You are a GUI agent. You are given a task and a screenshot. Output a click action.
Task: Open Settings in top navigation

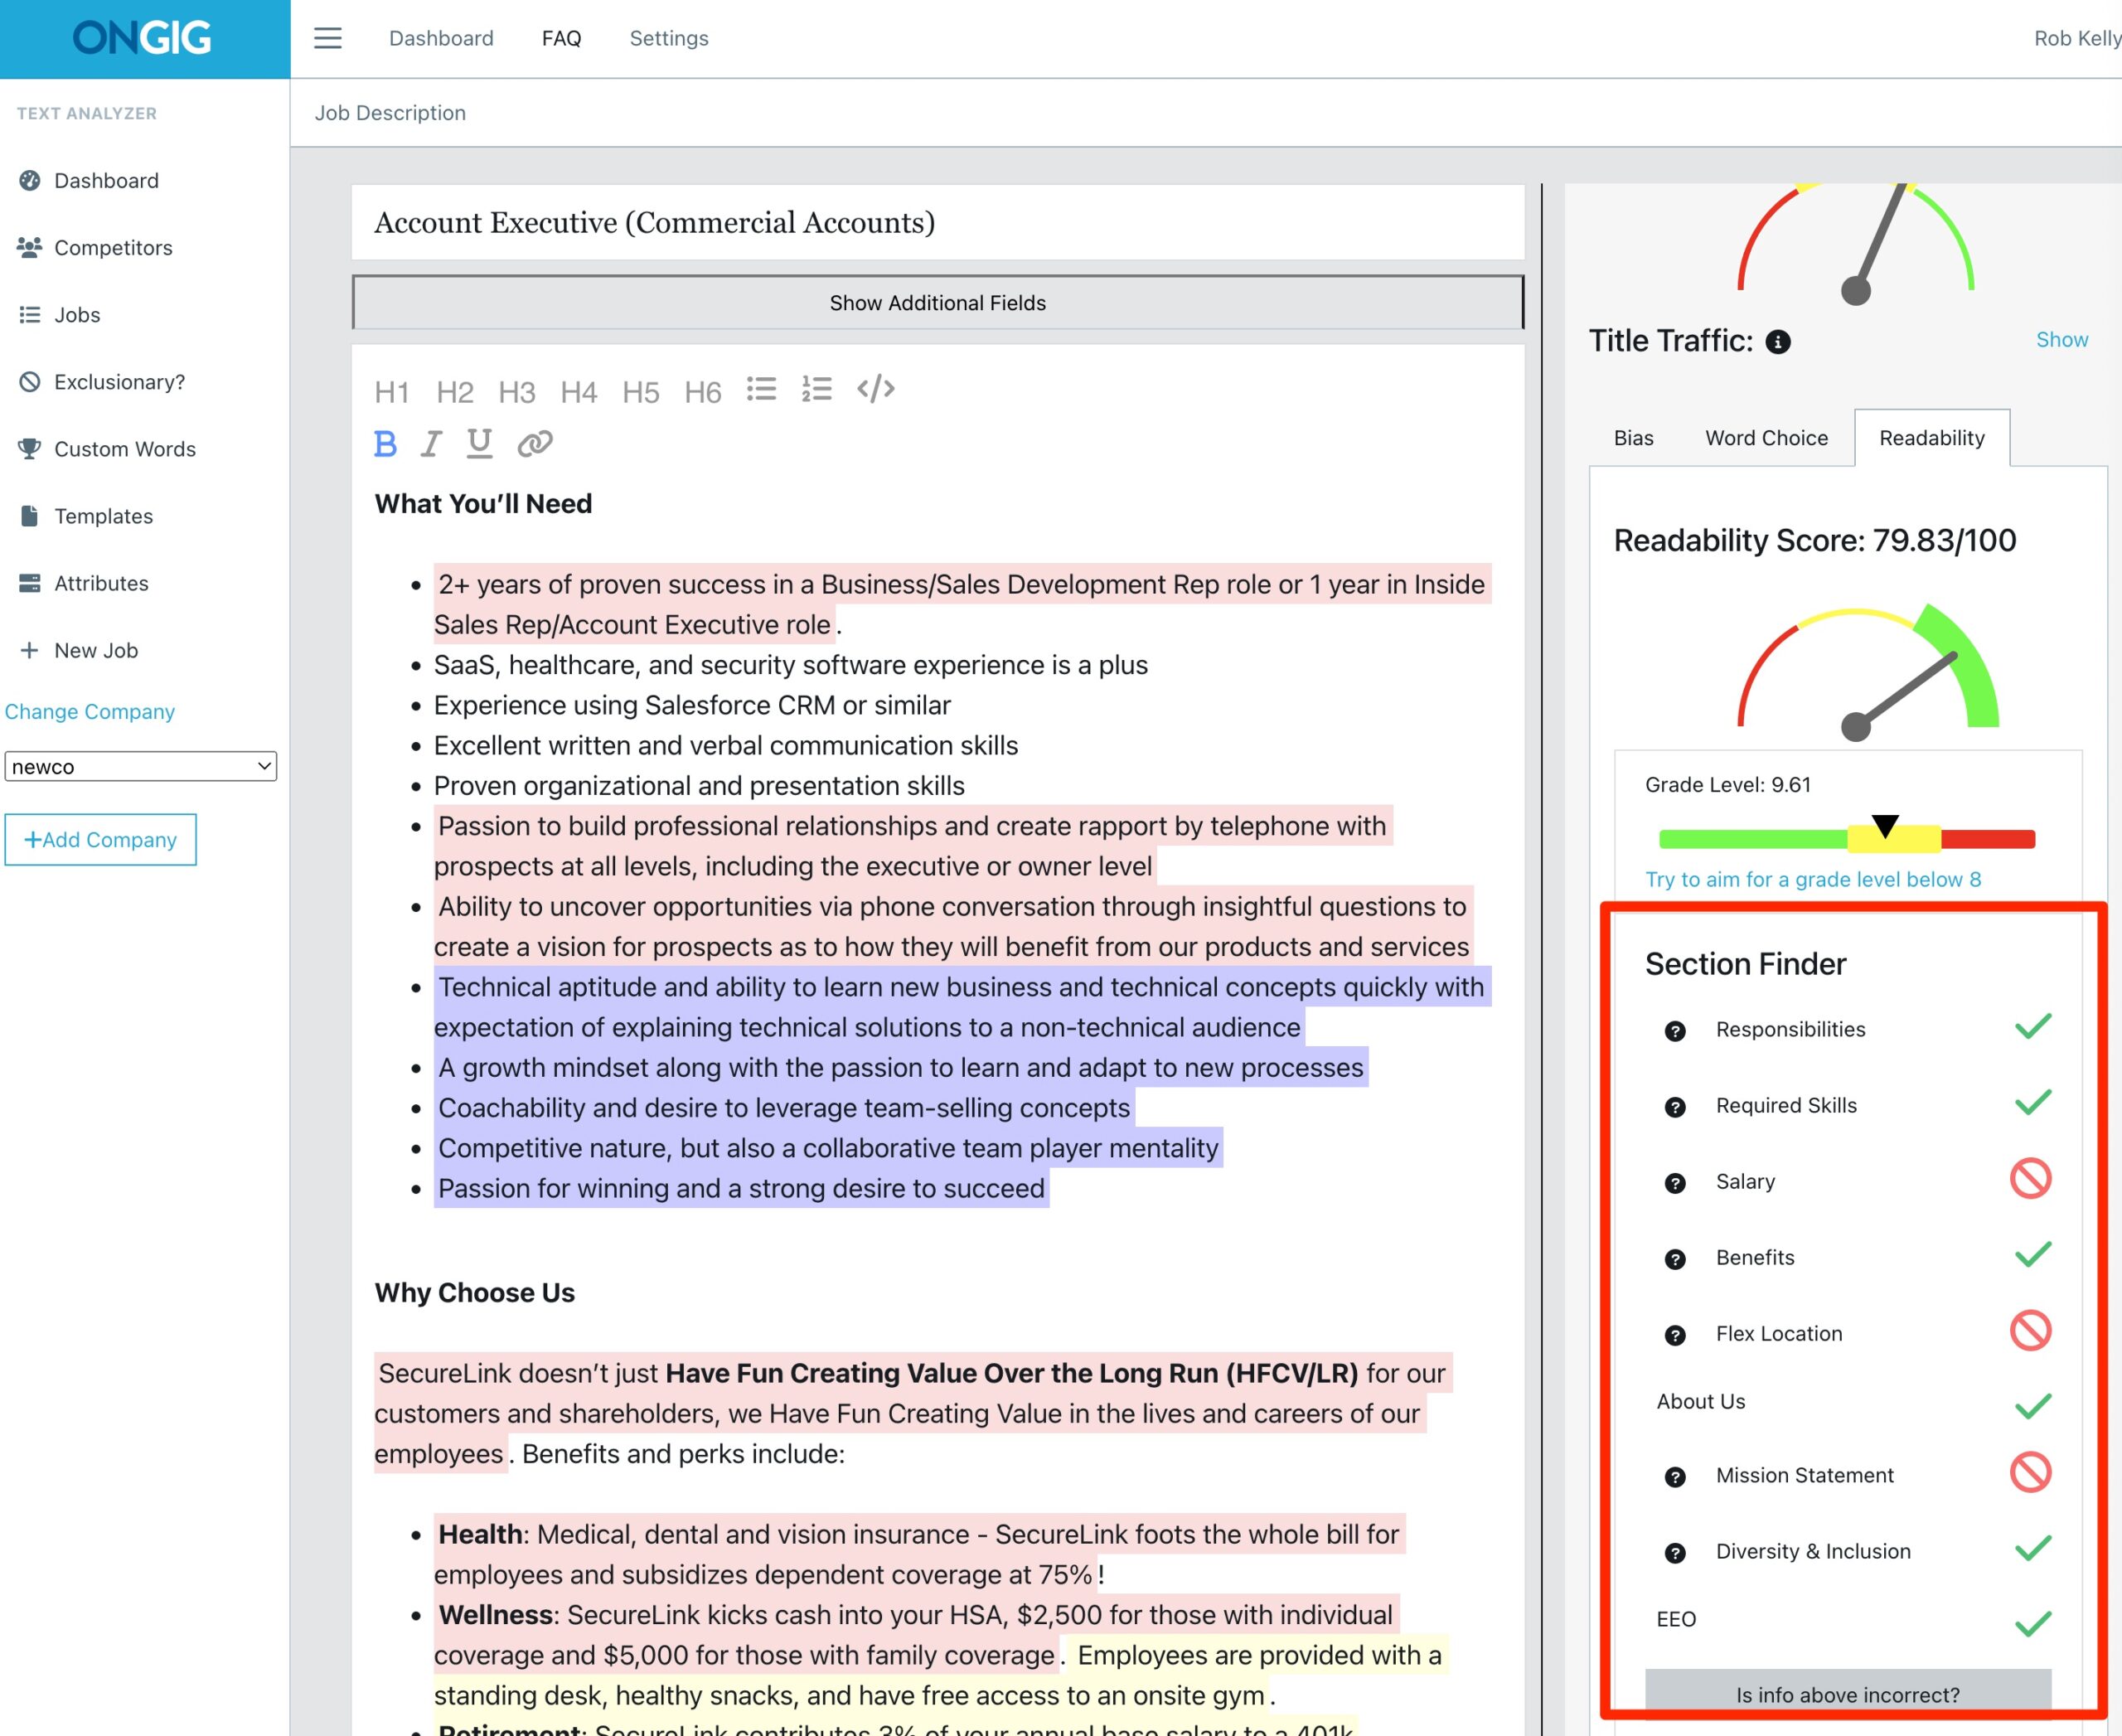point(669,38)
